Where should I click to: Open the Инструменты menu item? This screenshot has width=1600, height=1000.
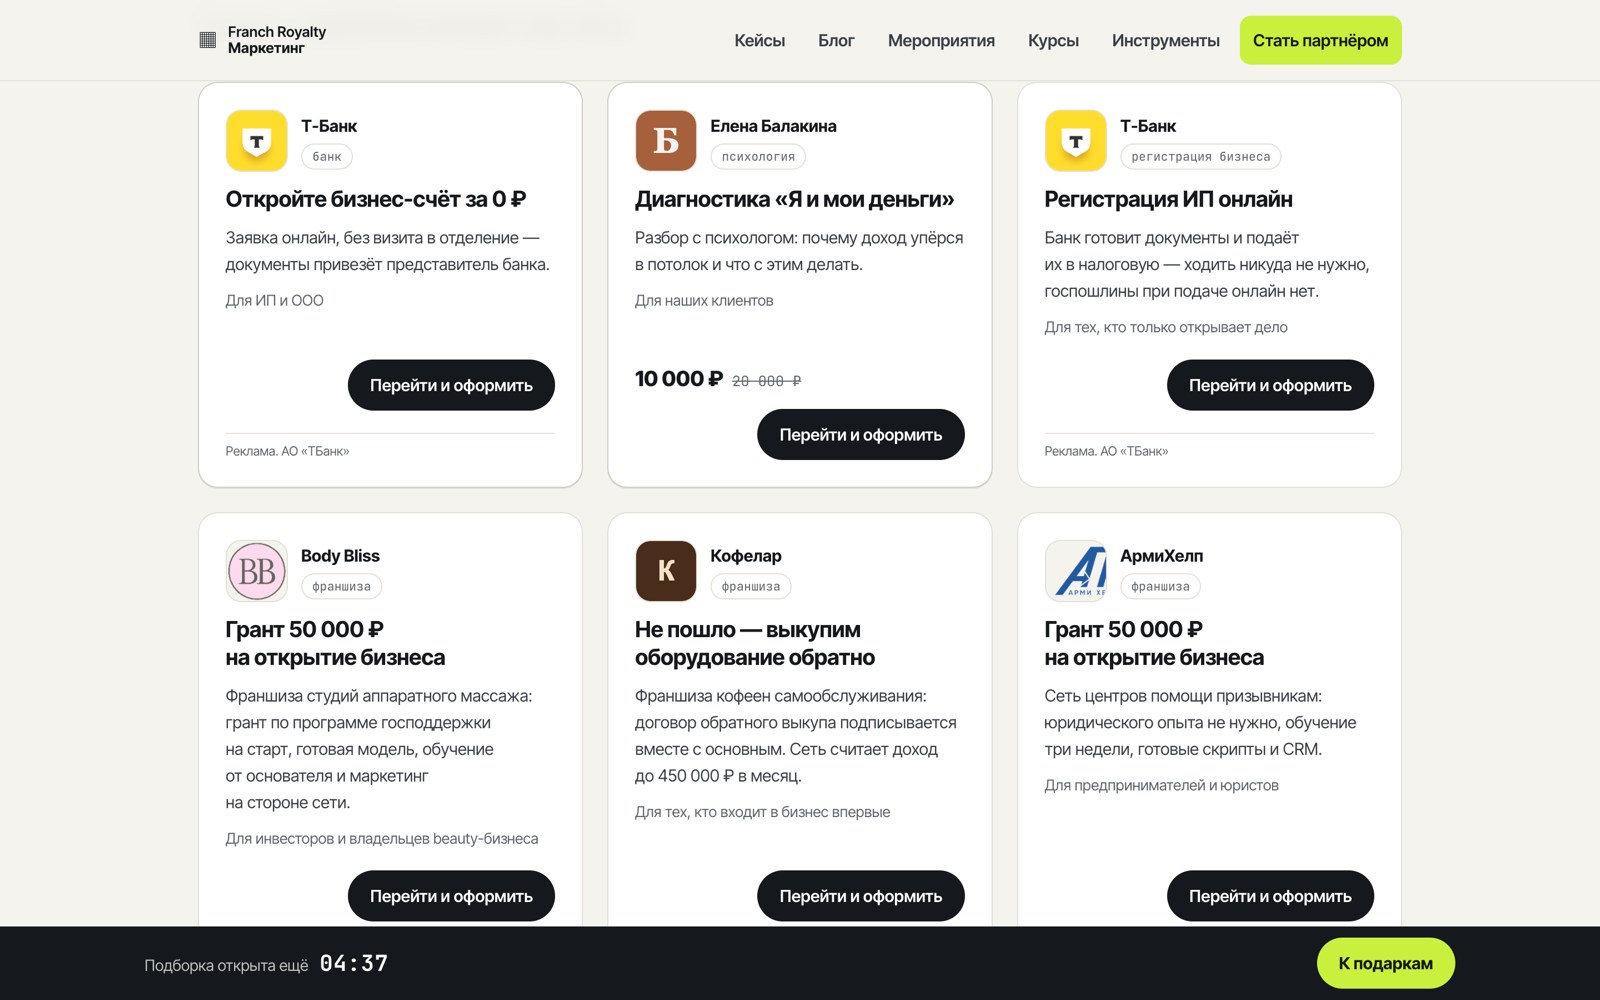click(1166, 41)
